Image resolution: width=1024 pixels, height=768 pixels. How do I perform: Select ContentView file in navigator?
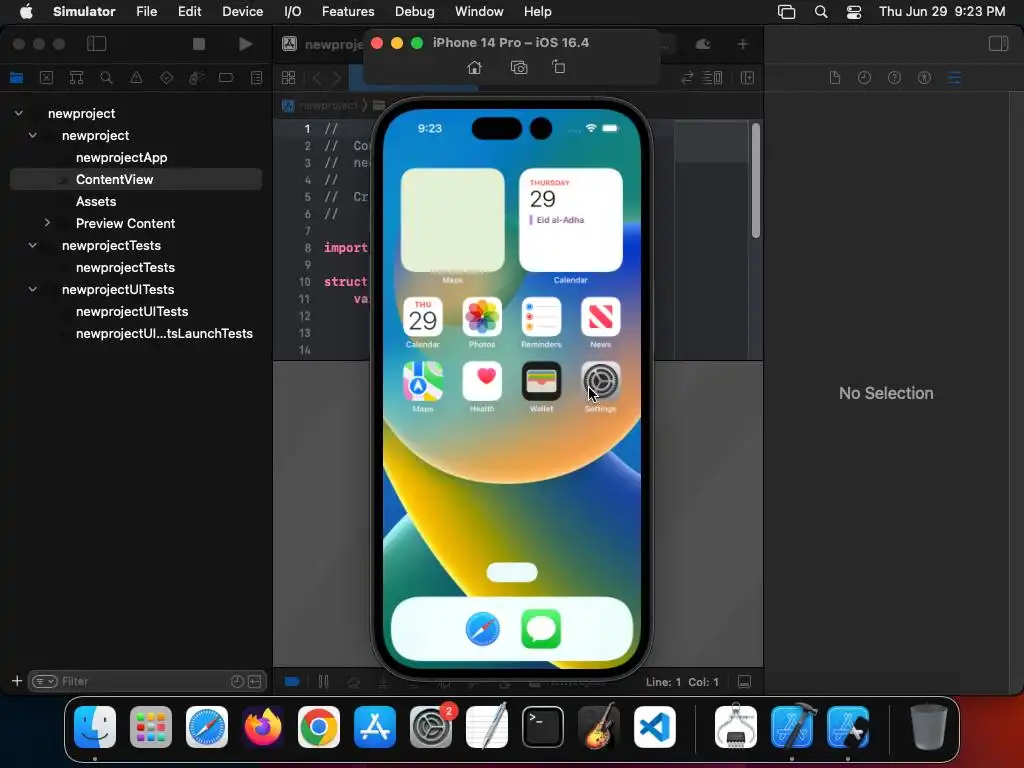136,179
